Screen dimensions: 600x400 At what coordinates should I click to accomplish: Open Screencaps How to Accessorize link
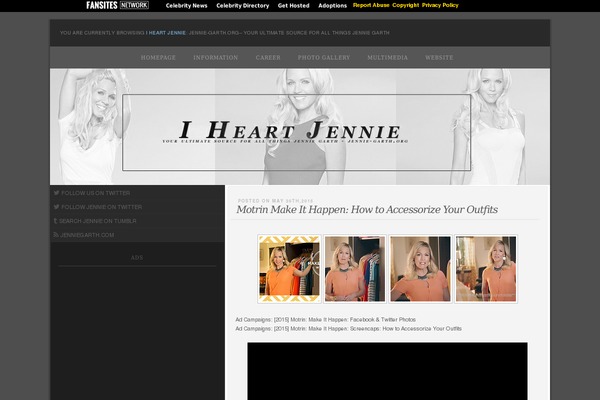click(349, 329)
